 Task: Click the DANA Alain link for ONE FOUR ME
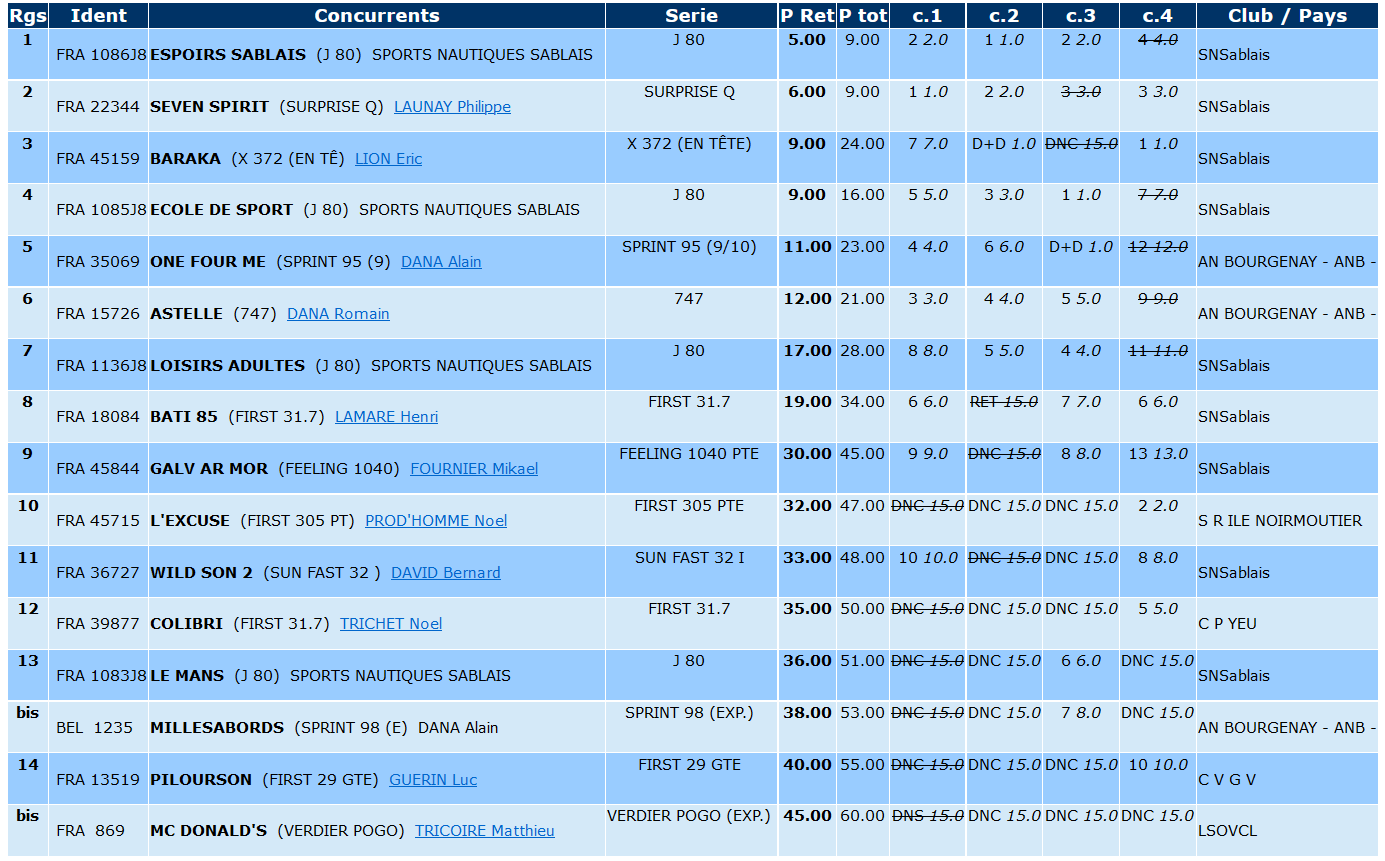click(441, 262)
